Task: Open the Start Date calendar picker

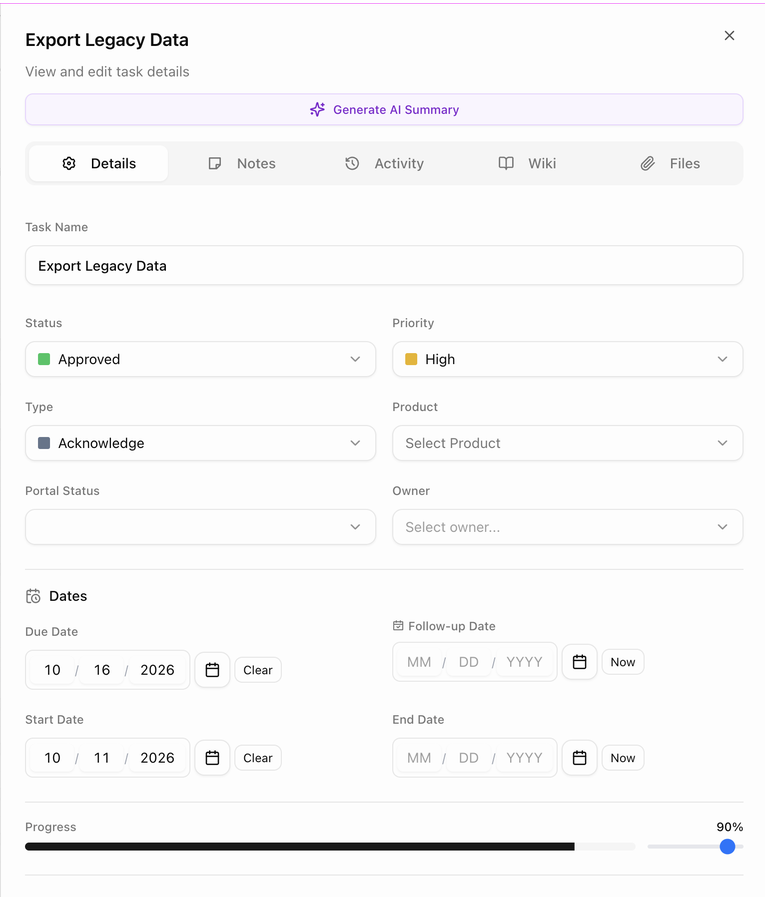Action: pos(212,758)
